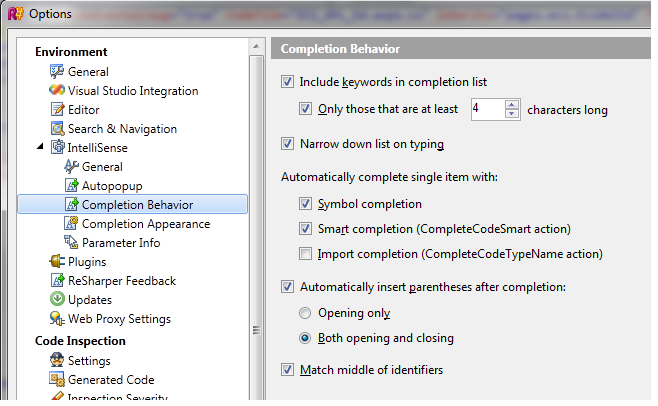
Task: Decrease the characters long spinner value
Action: (512, 114)
